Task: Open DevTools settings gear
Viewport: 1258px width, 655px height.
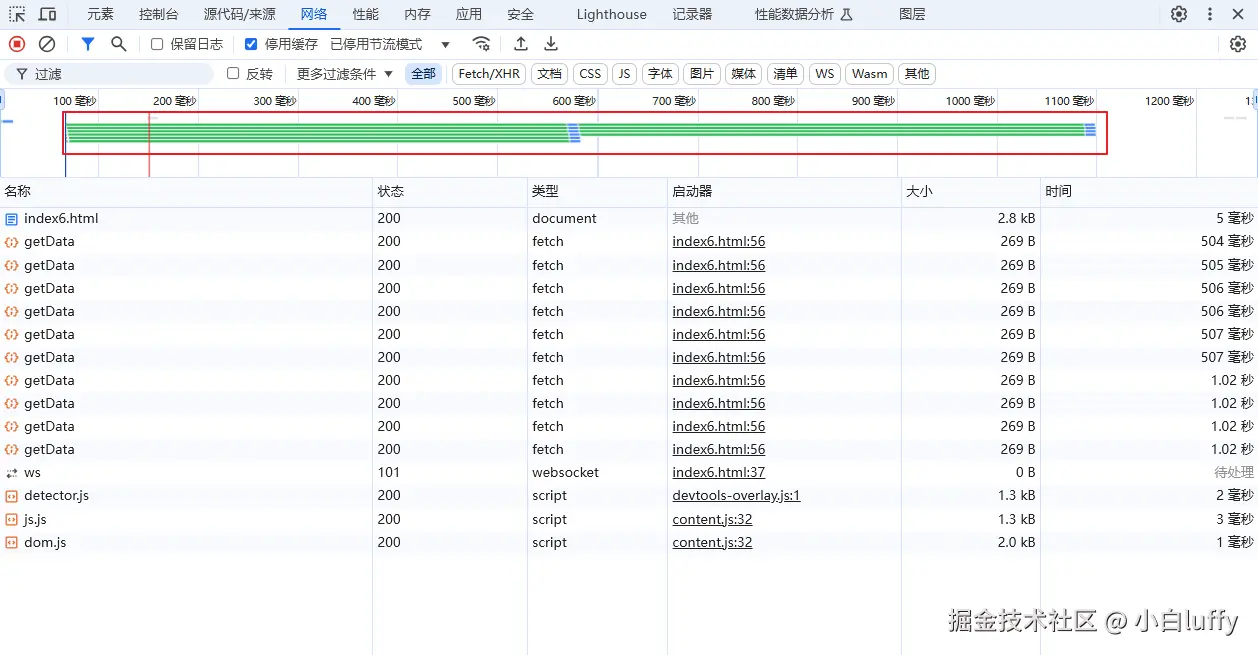Action: coord(1179,14)
